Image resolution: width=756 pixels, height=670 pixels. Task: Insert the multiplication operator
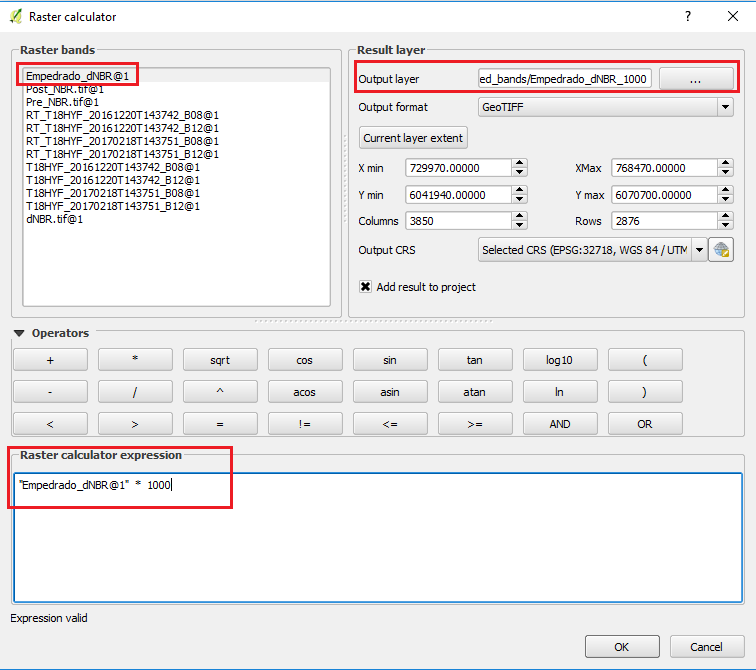[135, 360]
